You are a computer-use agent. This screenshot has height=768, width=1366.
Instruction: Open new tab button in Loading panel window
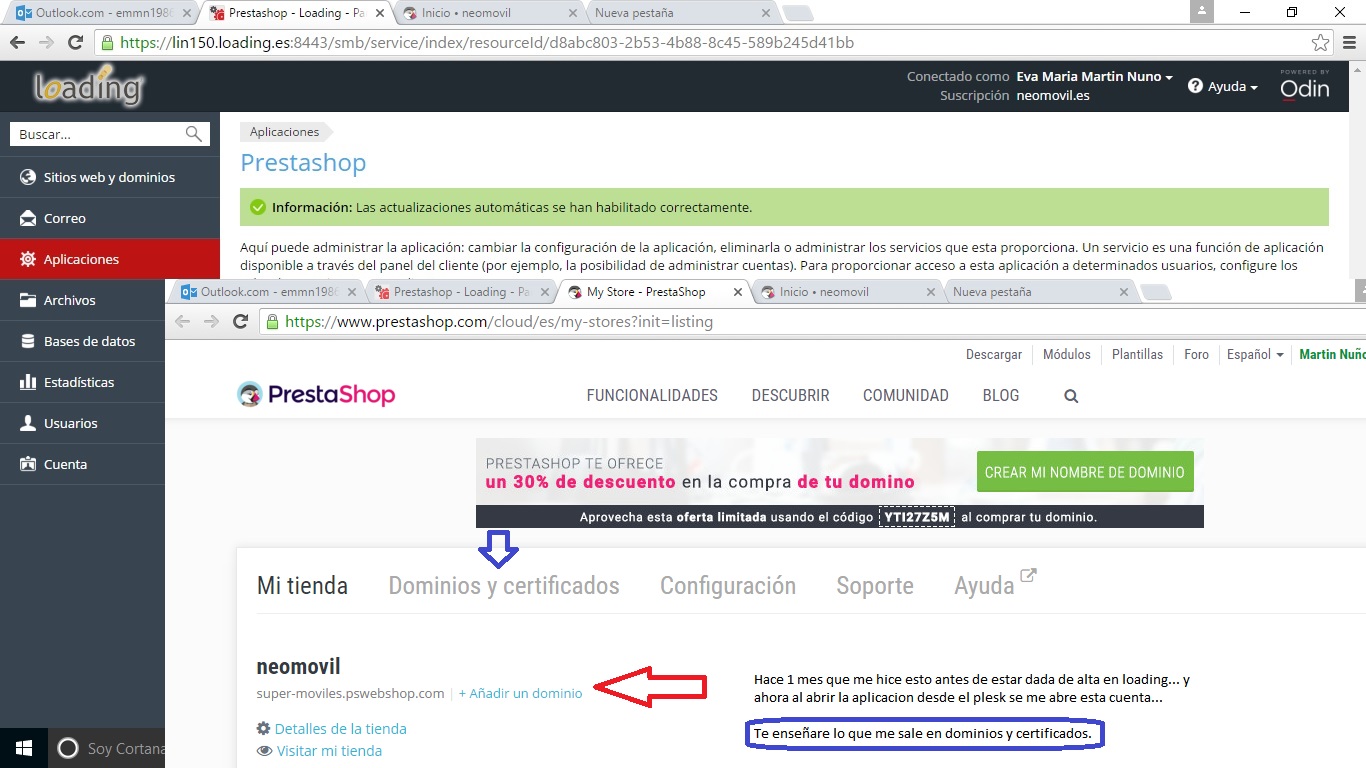[x=797, y=13]
